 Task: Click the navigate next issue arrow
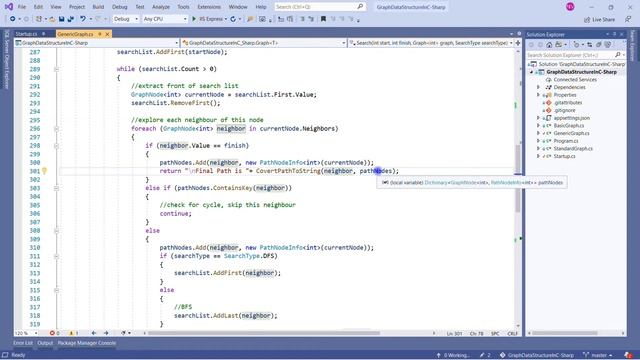tap(106, 333)
